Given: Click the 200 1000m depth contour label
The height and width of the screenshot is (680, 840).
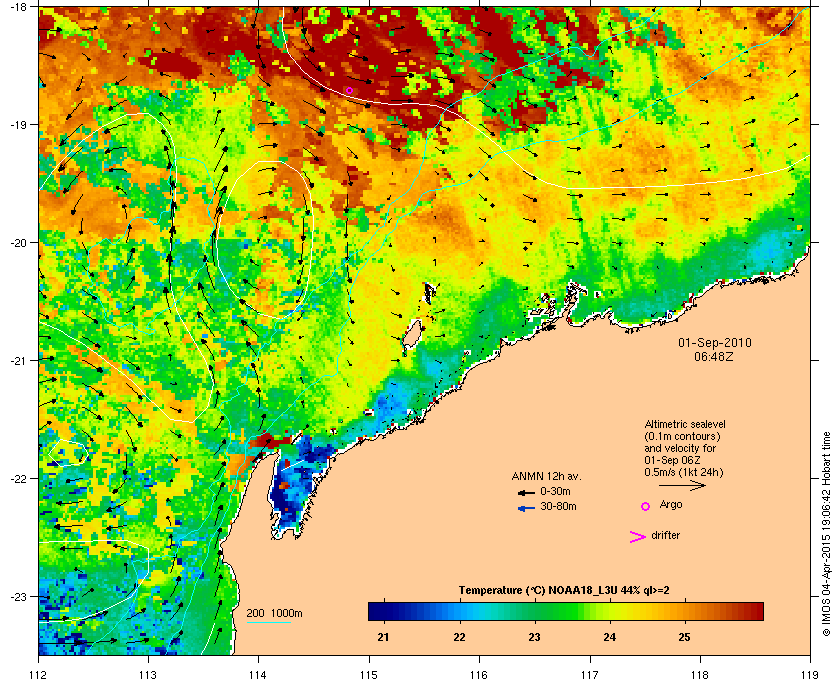Looking at the screenshot, I should click(274, 613).
